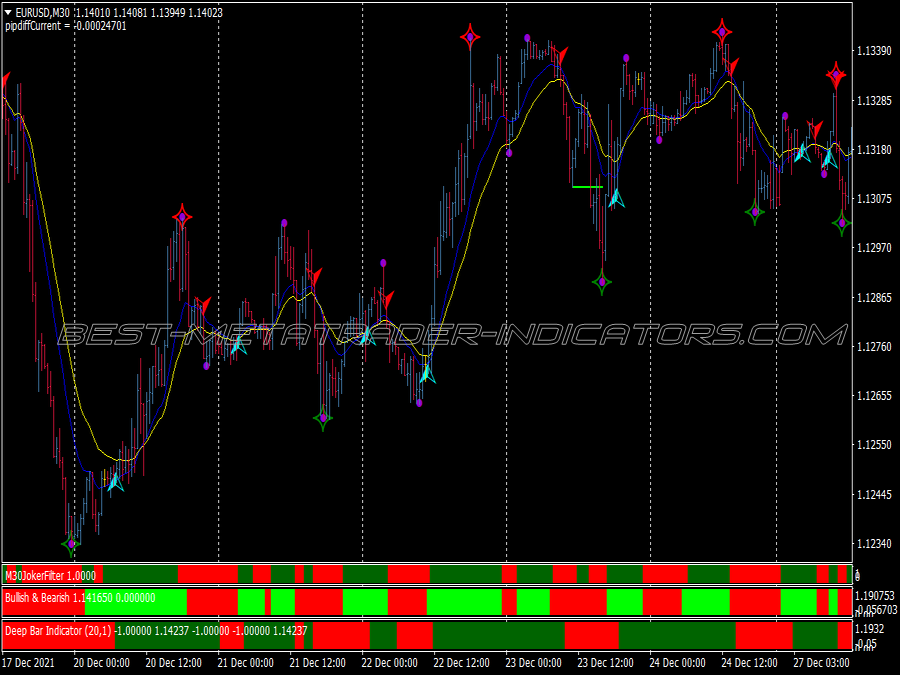The width and height of the screenshot is (900, 675).
Task: Click the cyan up arrow just after 21 Dec 00:00
Action: pos(238,346)
